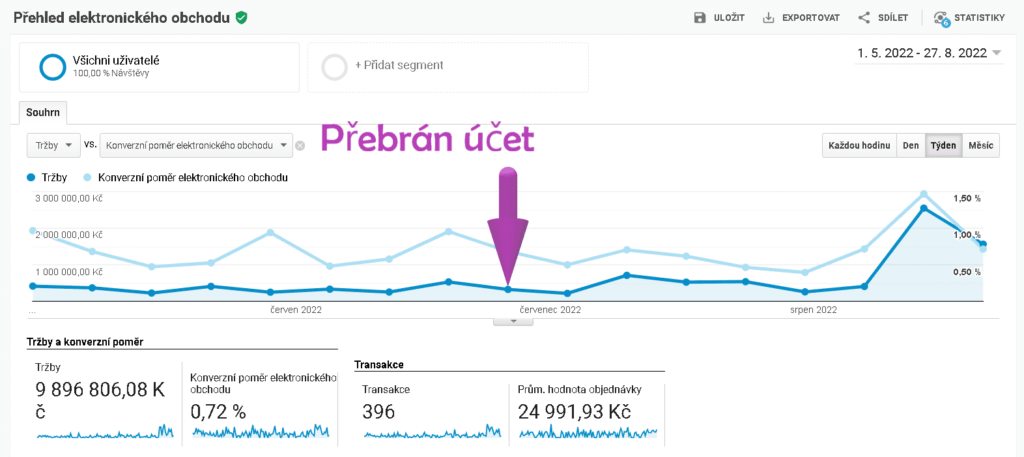
Task: Open Konverzní poměr elektronického obchodu dropdown
Action: tap(196, 145)
